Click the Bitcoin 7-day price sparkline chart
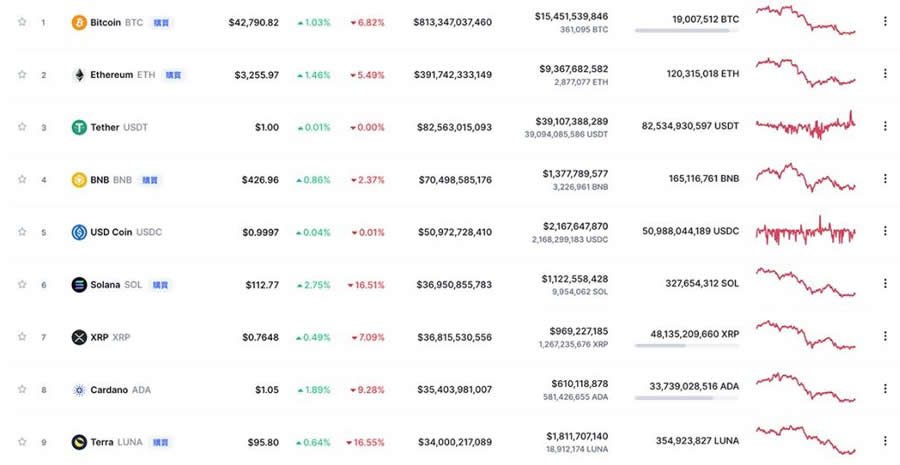The height and width of the screenshot is (465, 900). 805,20
